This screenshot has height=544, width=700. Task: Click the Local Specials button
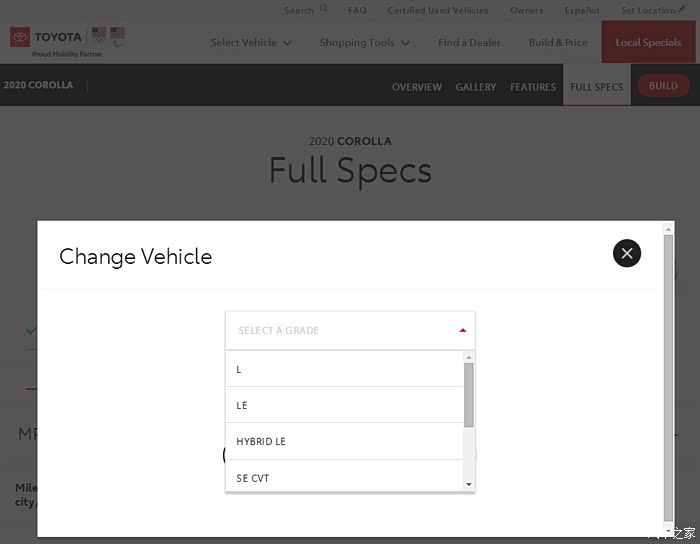point(648,42)
